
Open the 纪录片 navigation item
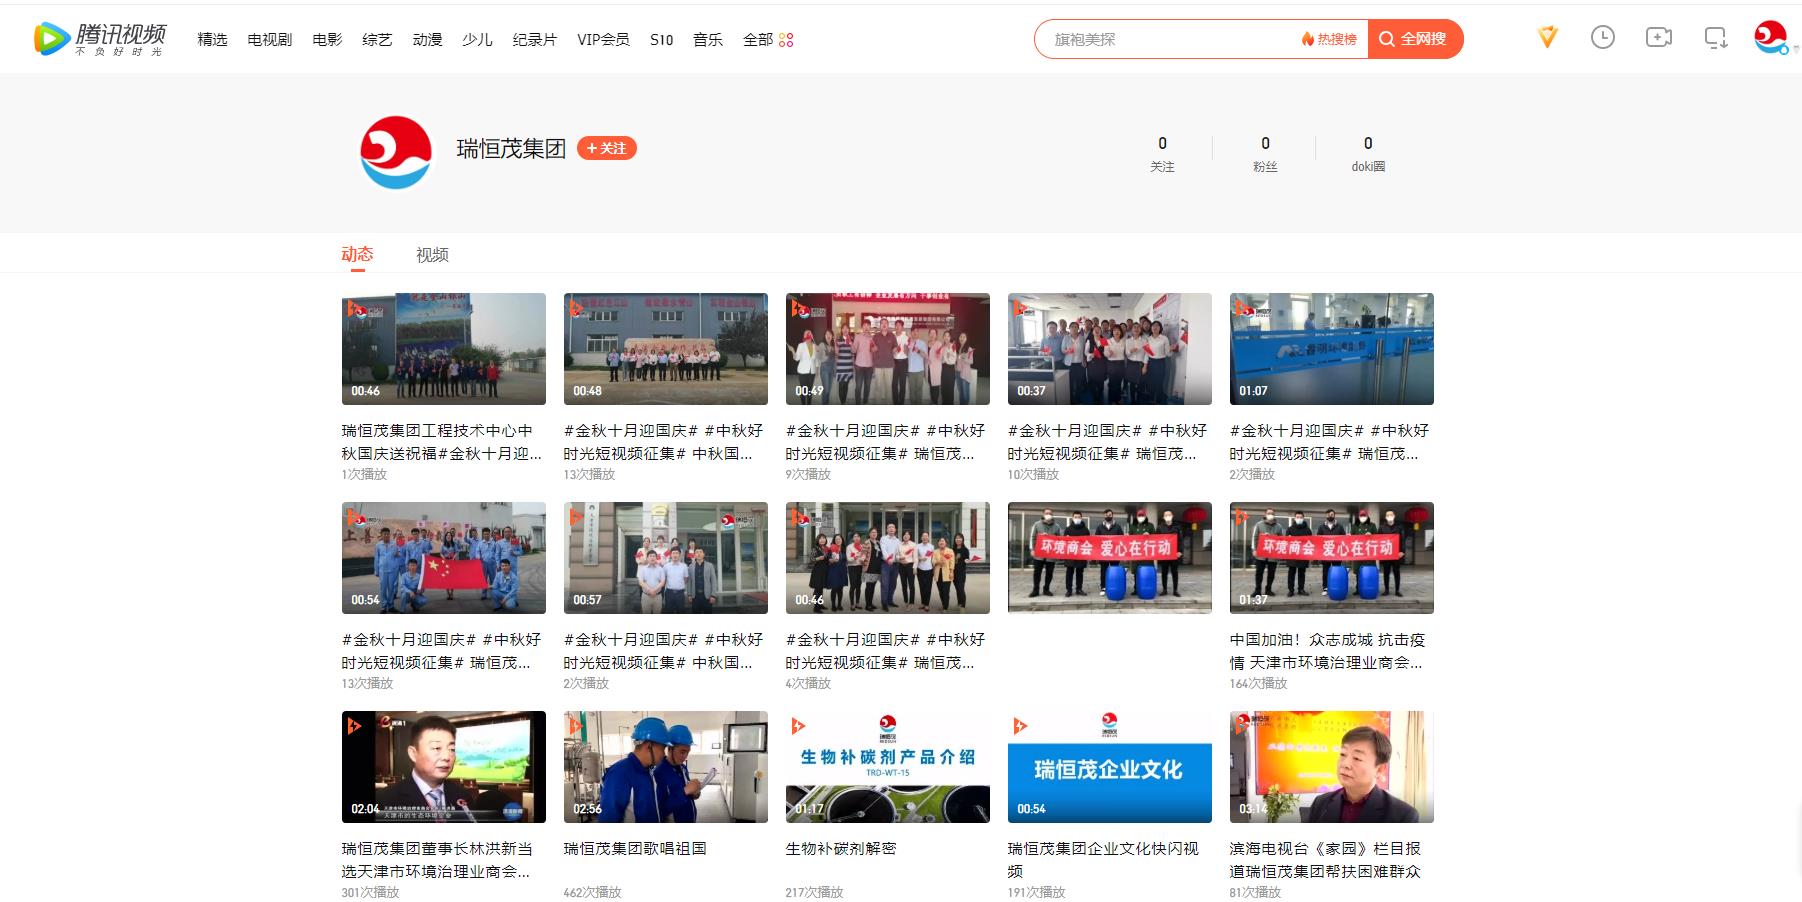[x=534, y=39]
